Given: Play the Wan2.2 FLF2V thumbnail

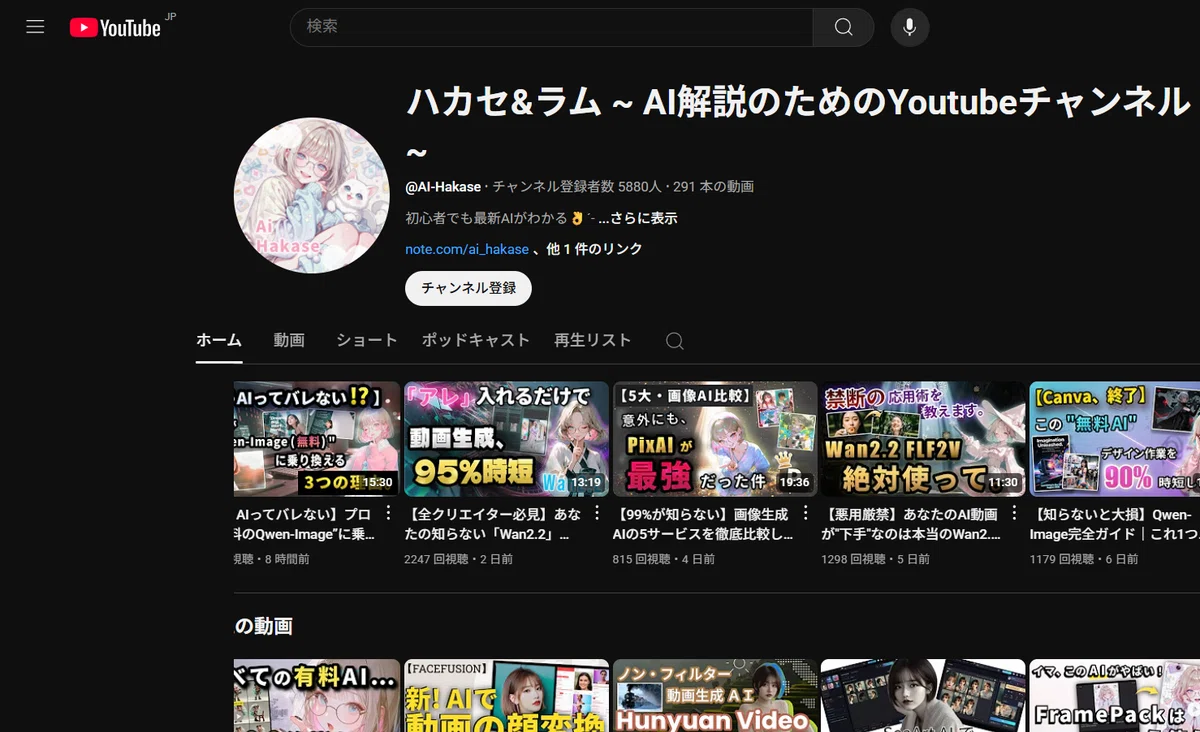Looking at the screenshot, I should point(923,439).
